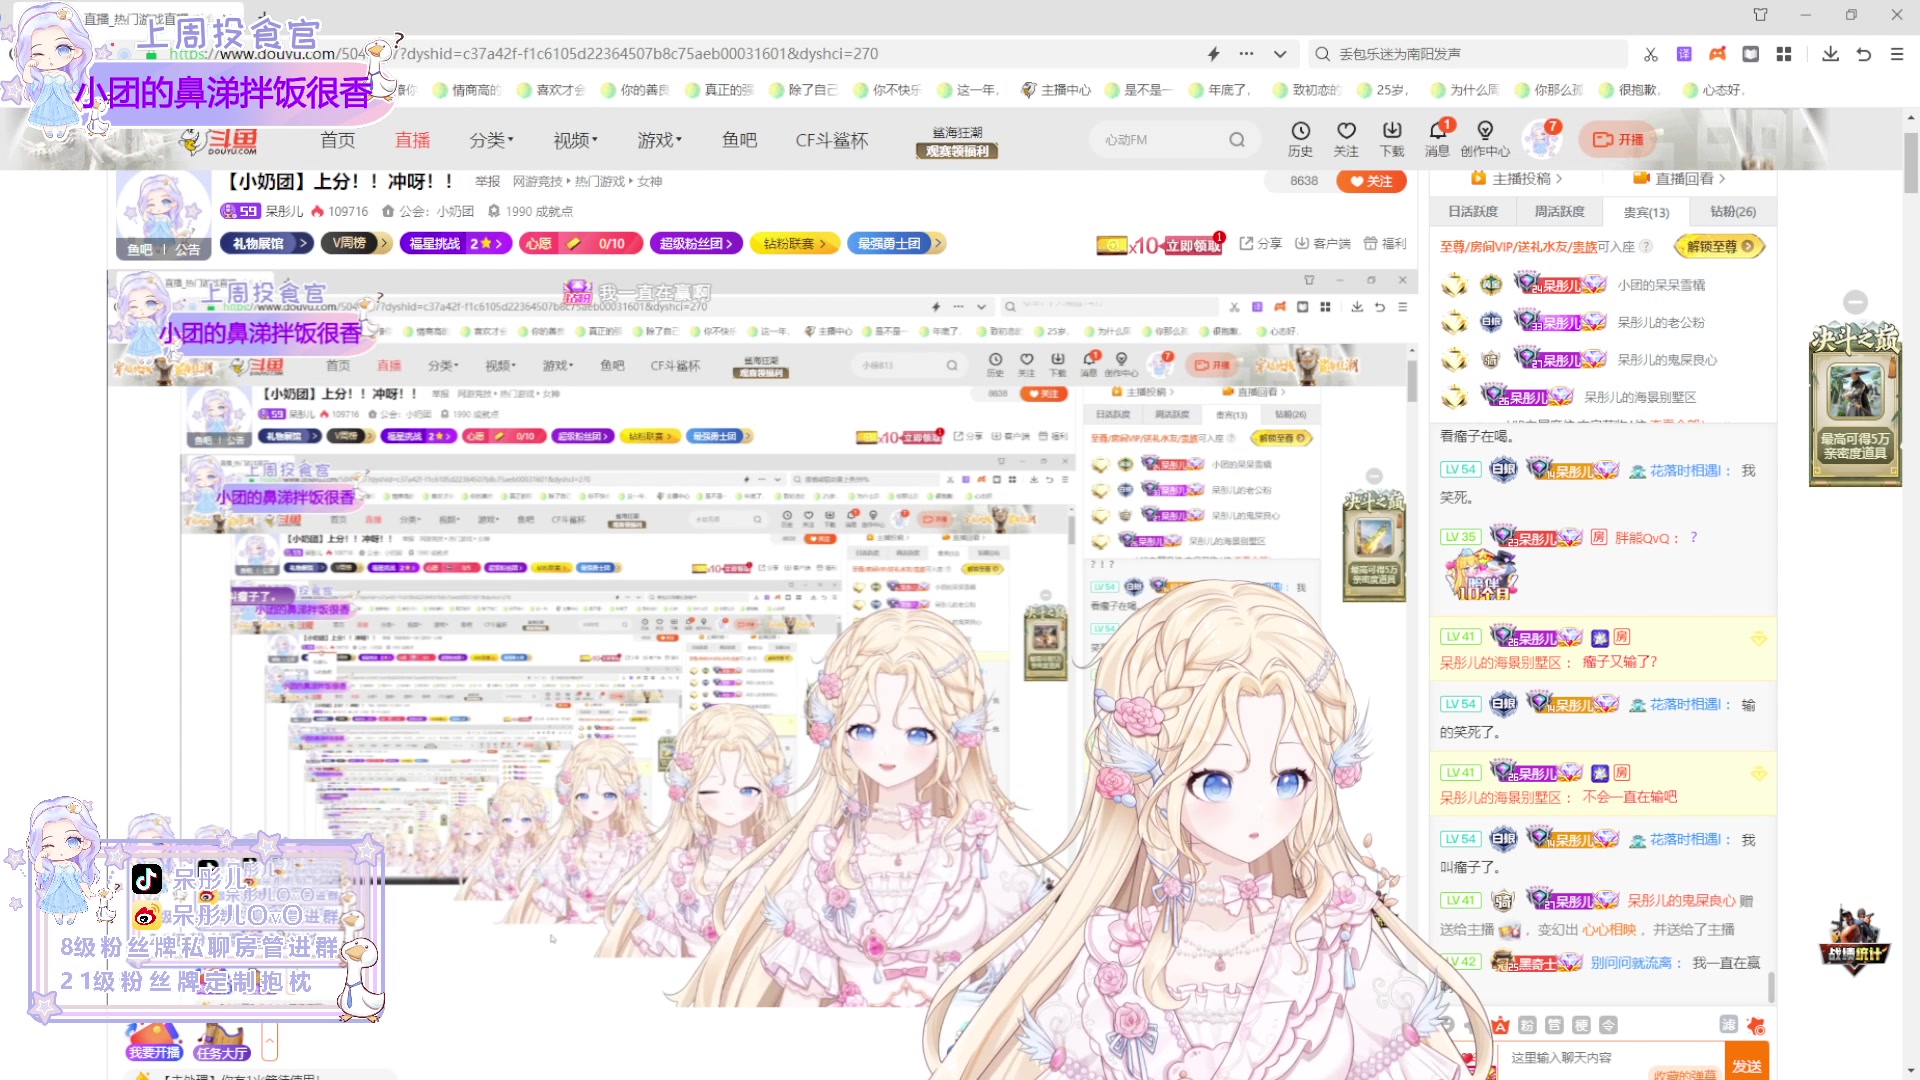Click the browser search box
This screenshot has width=1920, height=1080.
click(1467, 54)
